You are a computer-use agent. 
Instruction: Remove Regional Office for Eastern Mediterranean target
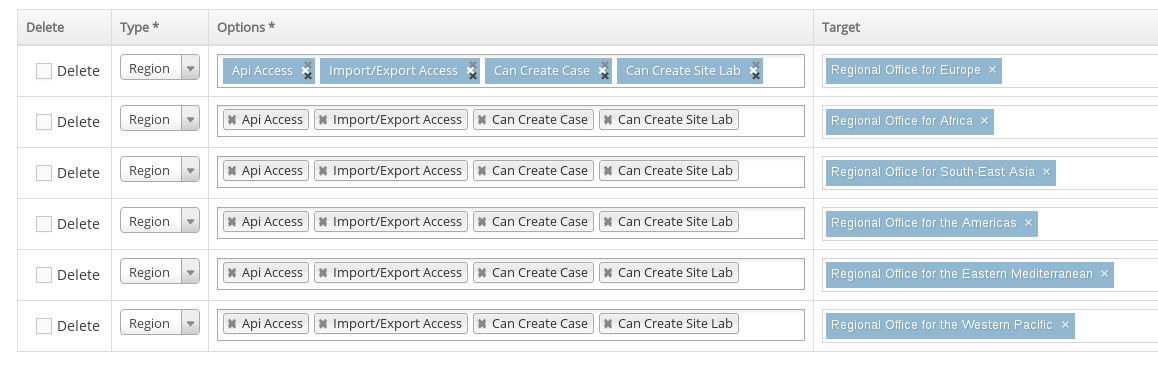pos(1104,274)
